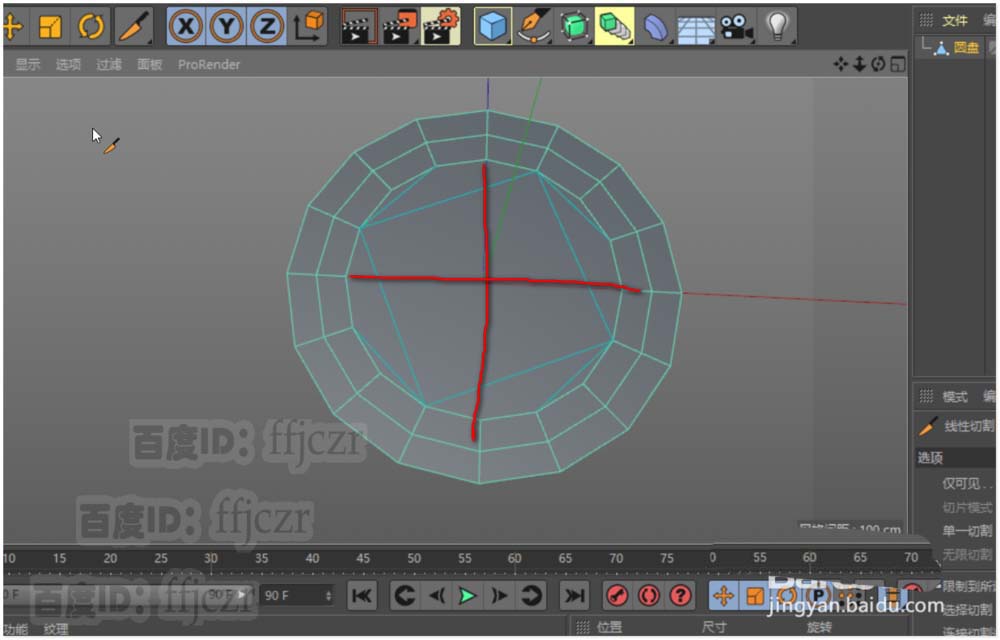
Task: Add a Light bulb object
Action: [x=777, y=27]
